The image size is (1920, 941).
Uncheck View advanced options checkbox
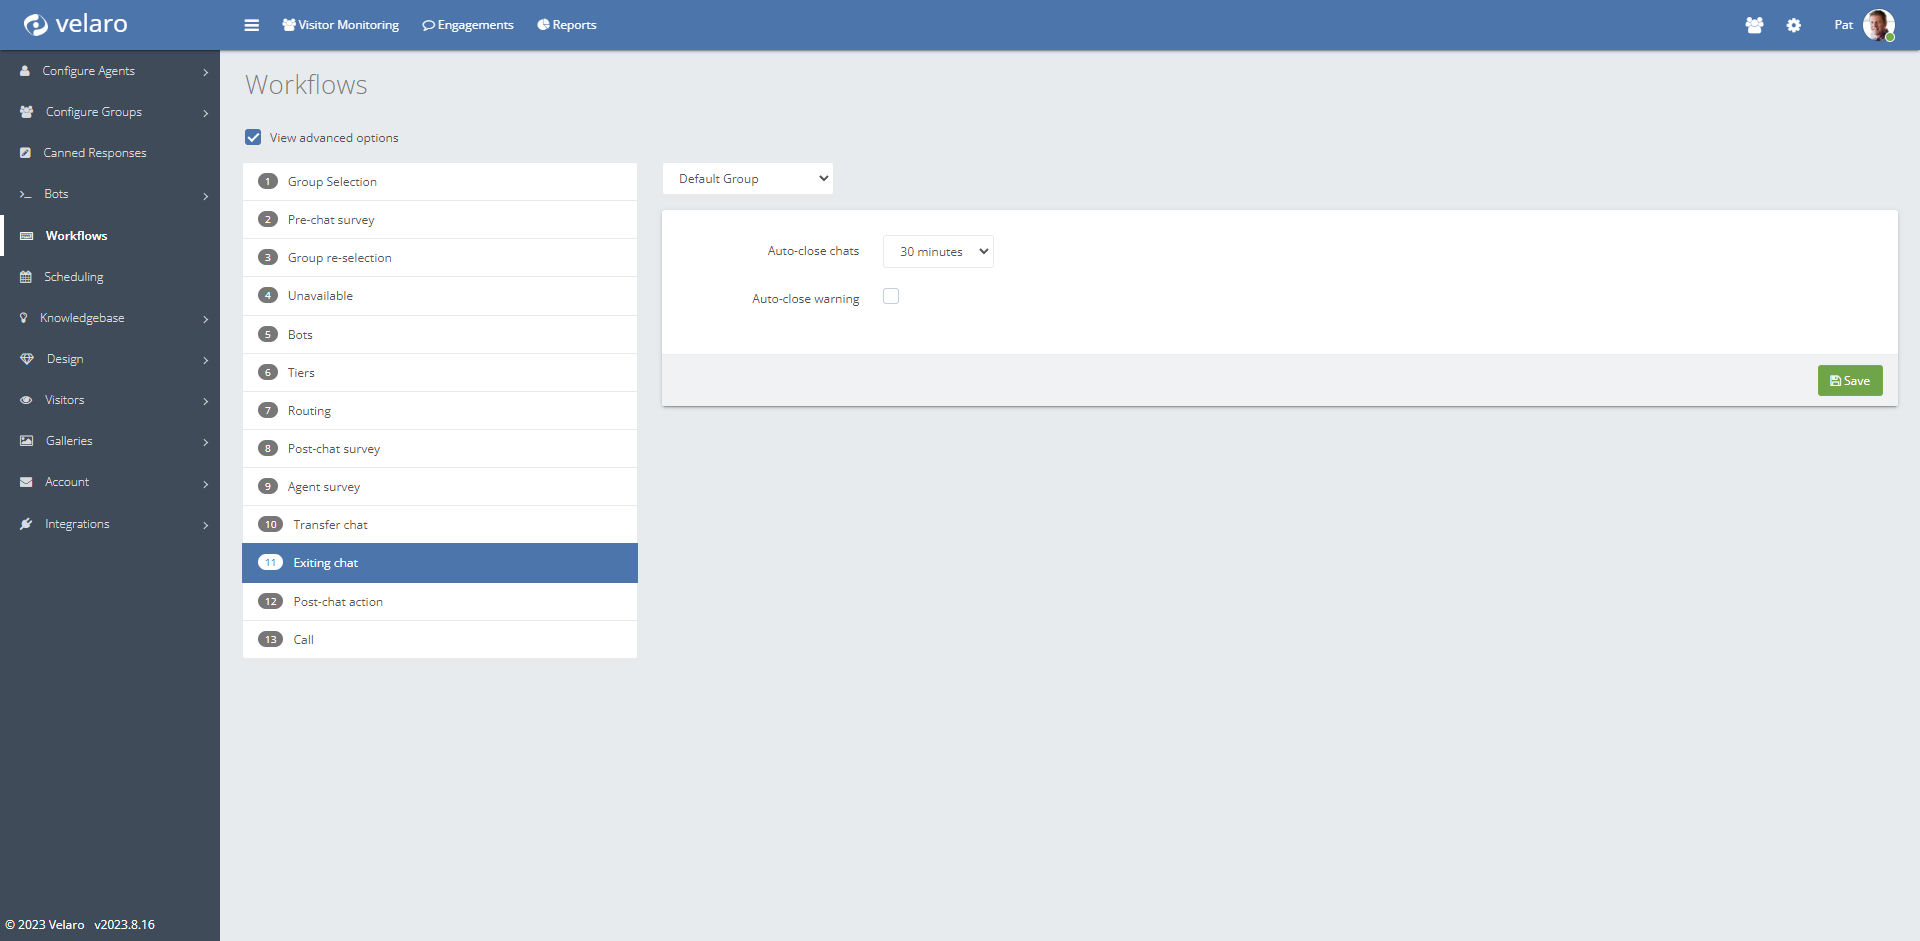click(254, 137)
